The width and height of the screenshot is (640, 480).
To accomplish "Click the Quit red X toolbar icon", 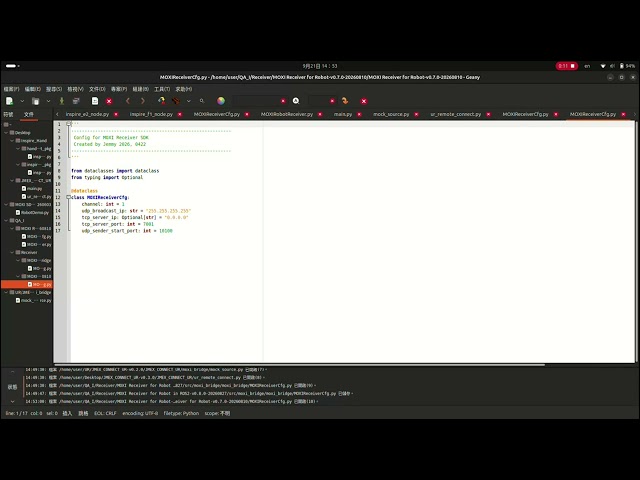I will pyautogui.click(x=364, y=101).
